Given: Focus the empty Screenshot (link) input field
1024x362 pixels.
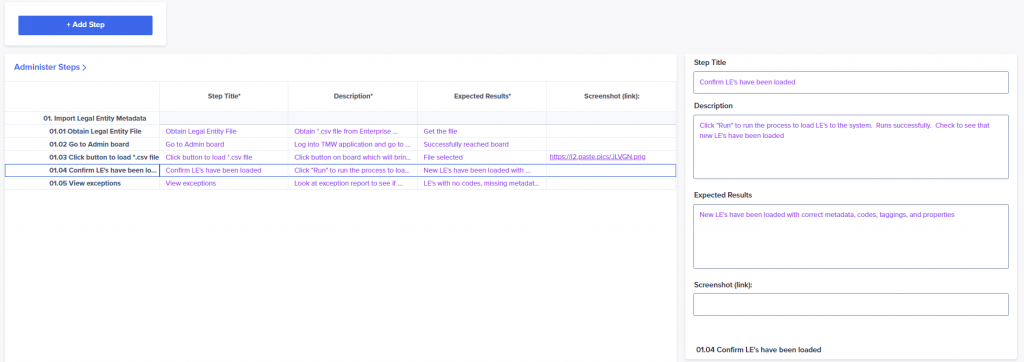Looking at the screenshot, I should 851,304.
